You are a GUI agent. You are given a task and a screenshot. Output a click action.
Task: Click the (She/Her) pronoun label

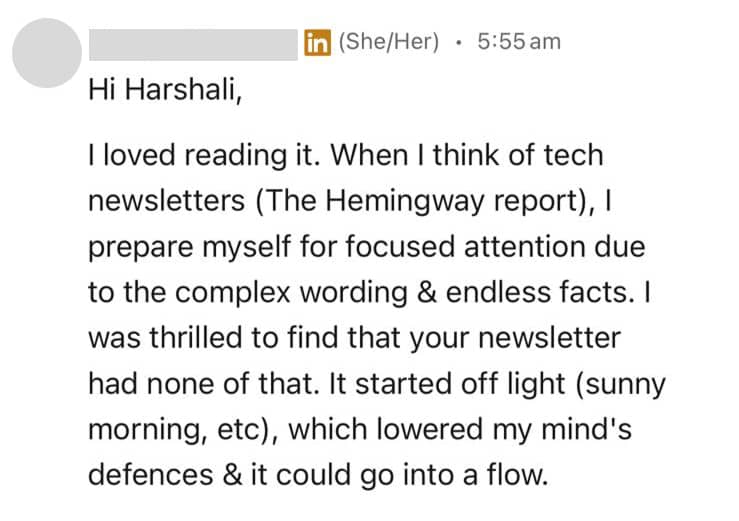tap(389, 41)
